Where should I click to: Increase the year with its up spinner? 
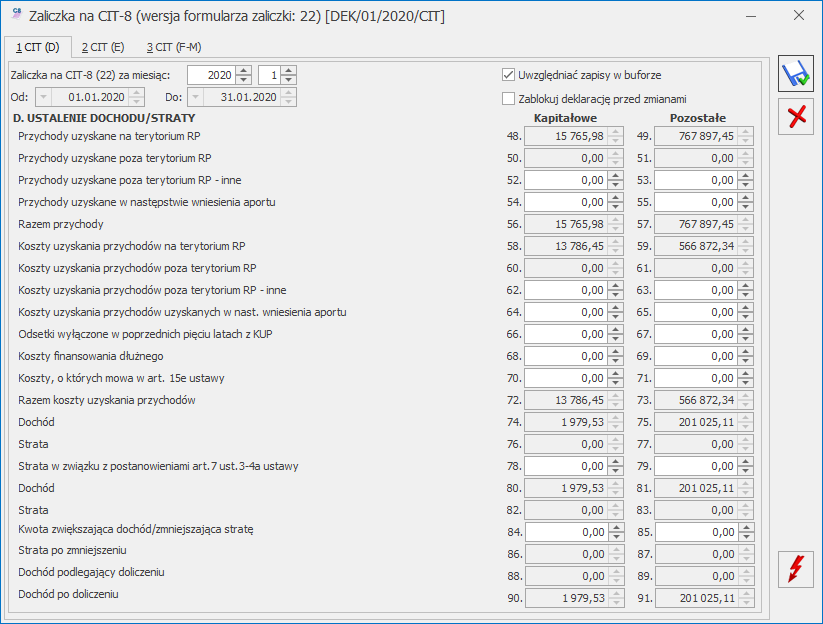tap(244, 70)
